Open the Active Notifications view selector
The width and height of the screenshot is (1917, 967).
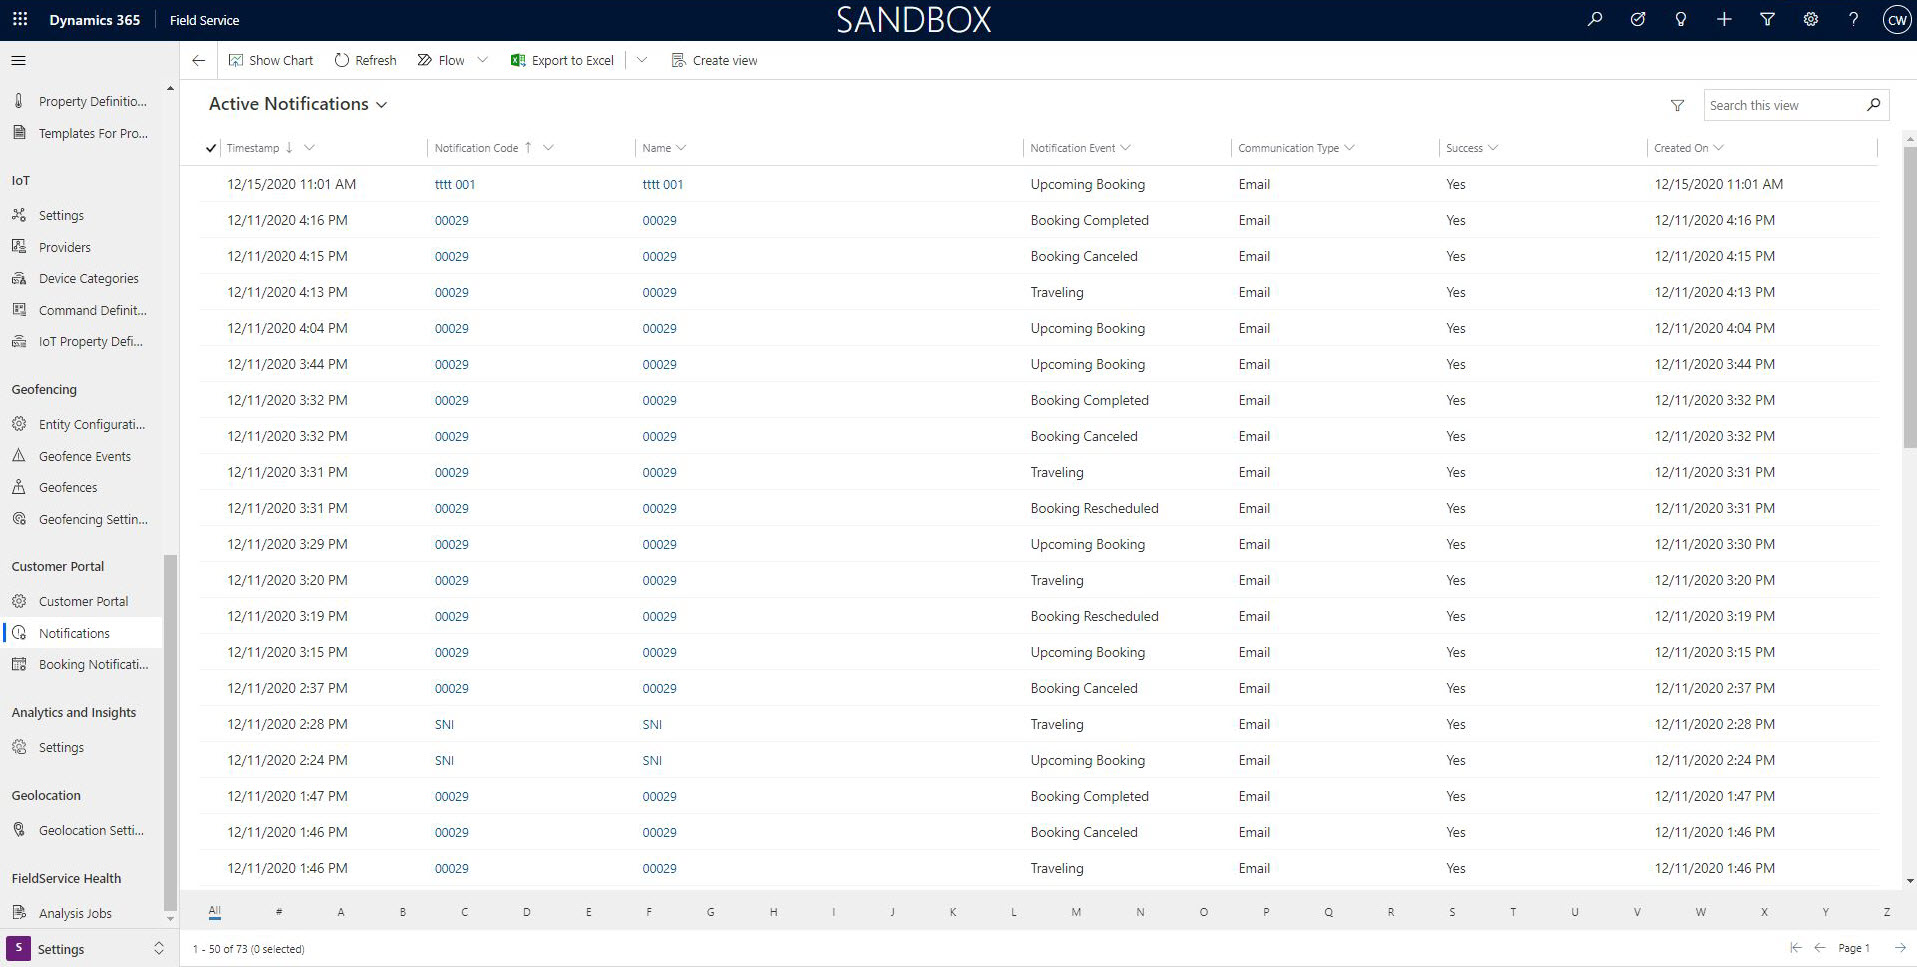pyautogui.click(x=298, y=104)
